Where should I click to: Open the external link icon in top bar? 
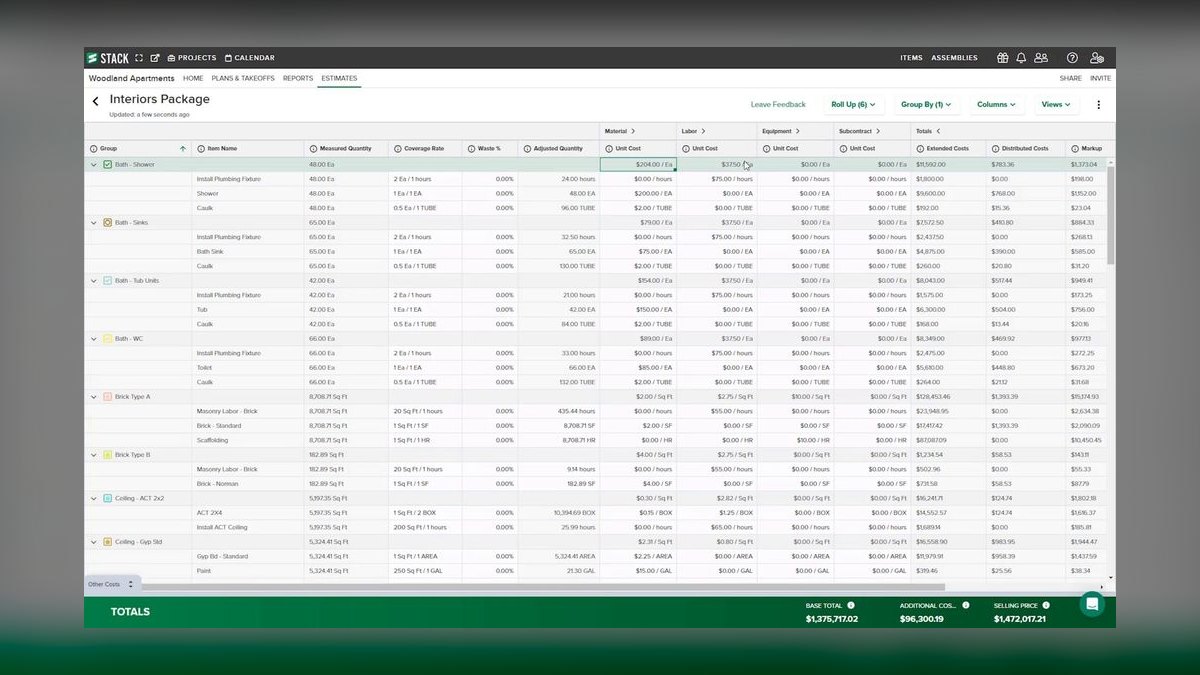pyautogui.click(x=155, y=58)
